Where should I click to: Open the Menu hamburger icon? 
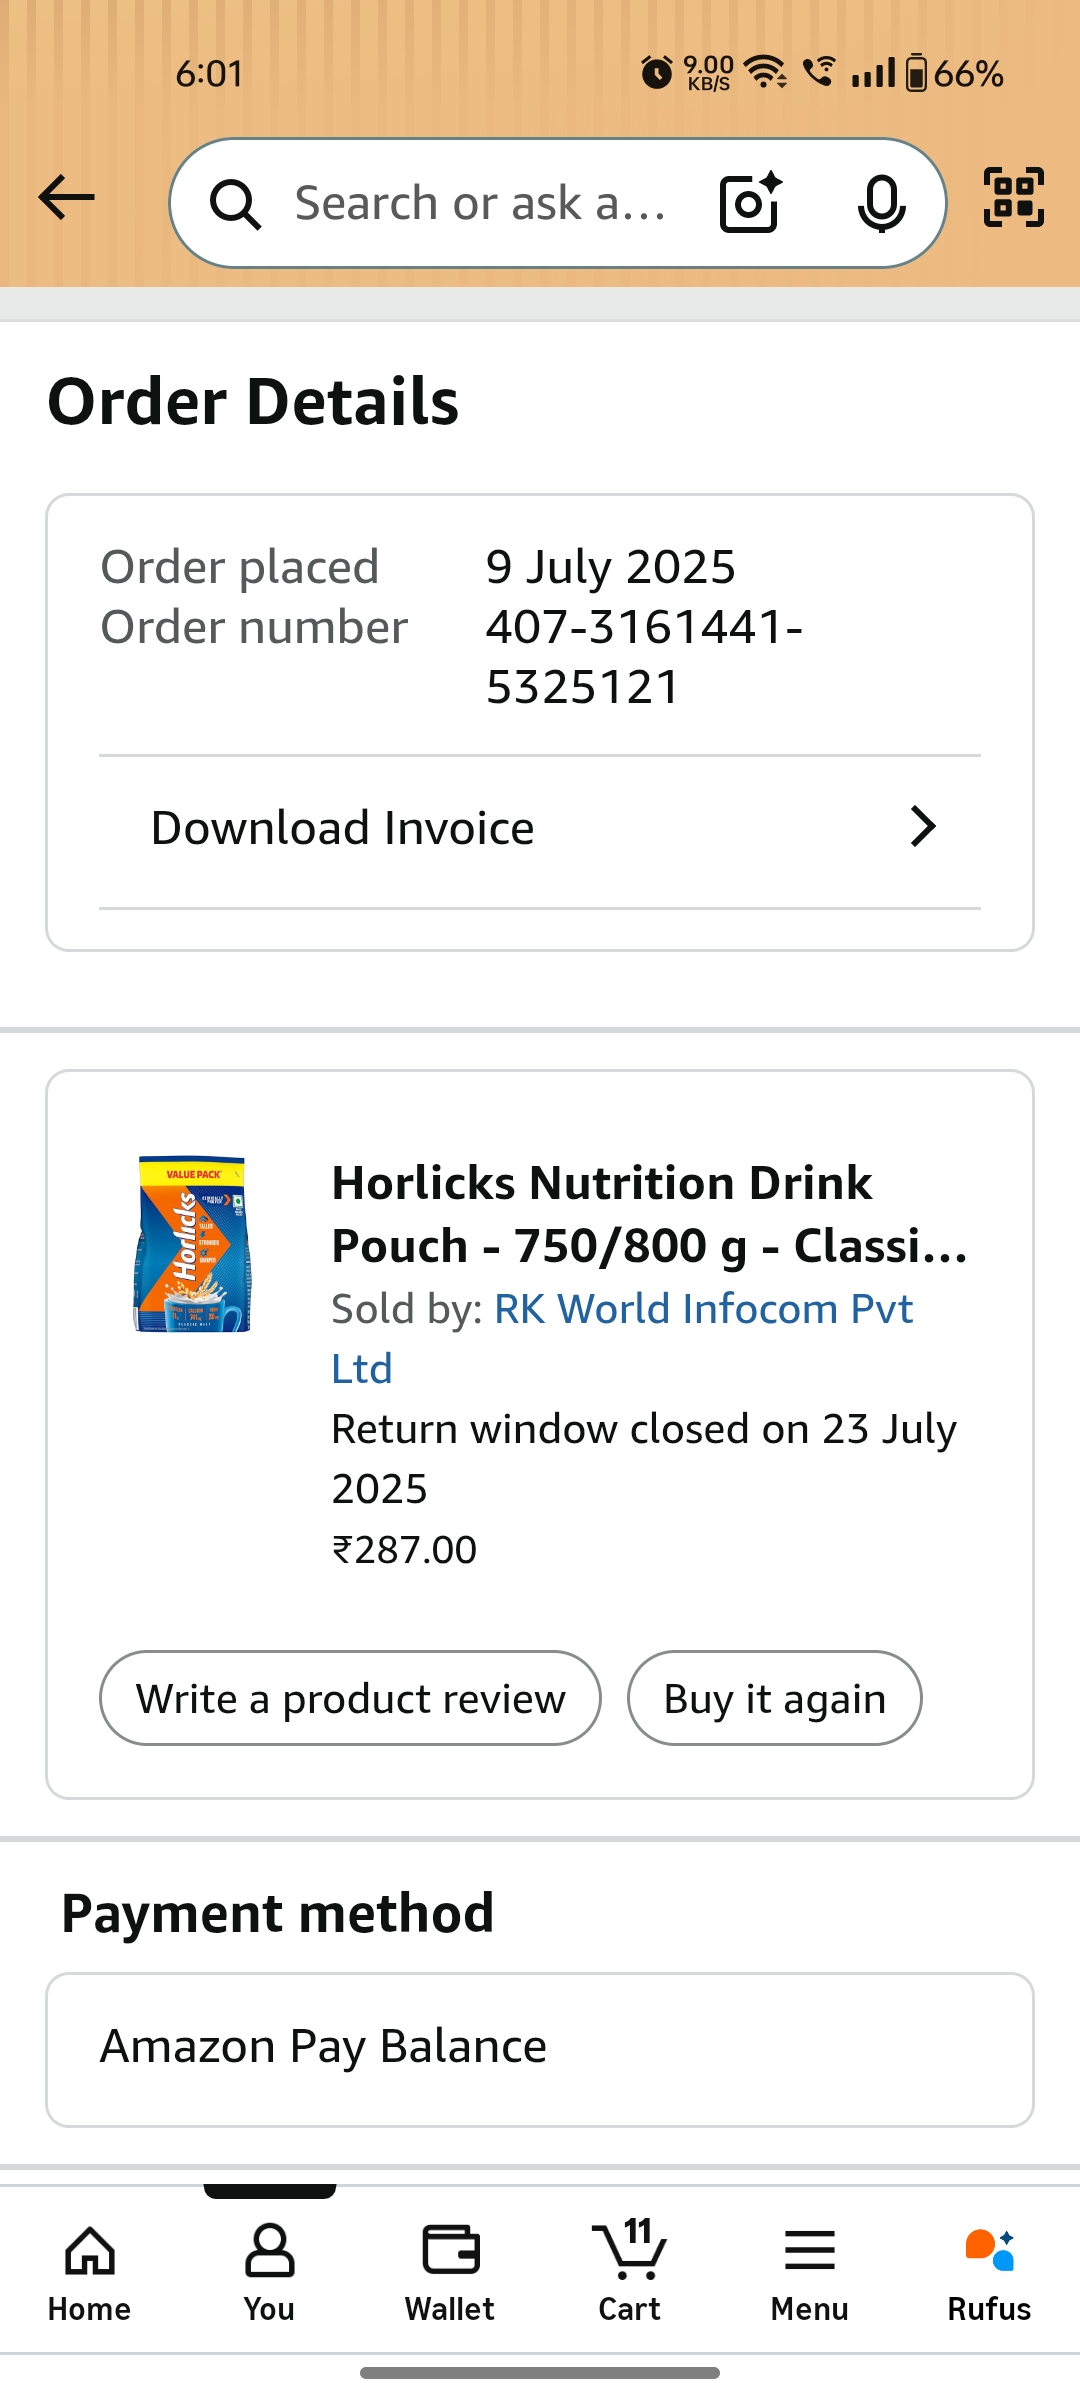(809, 2270)
